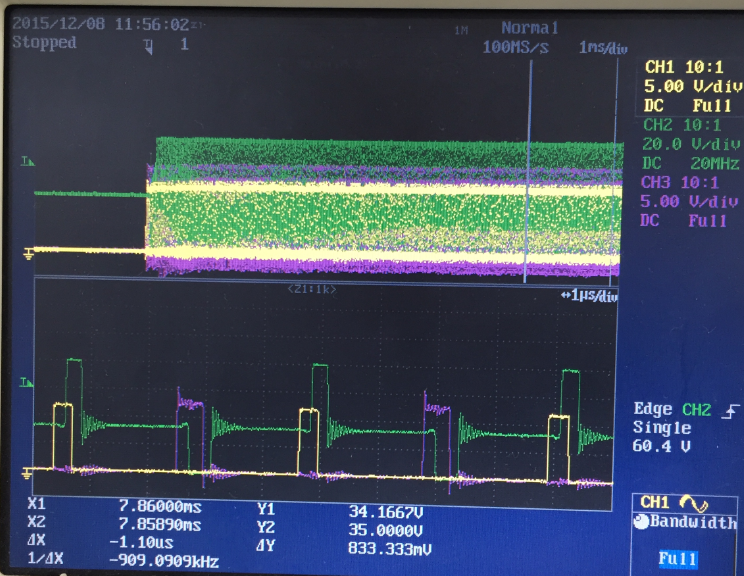Viewport: 744px width, 576px height.
Task: Click the 'Edge' trigger type label
Action: click(x=653, y=409)
